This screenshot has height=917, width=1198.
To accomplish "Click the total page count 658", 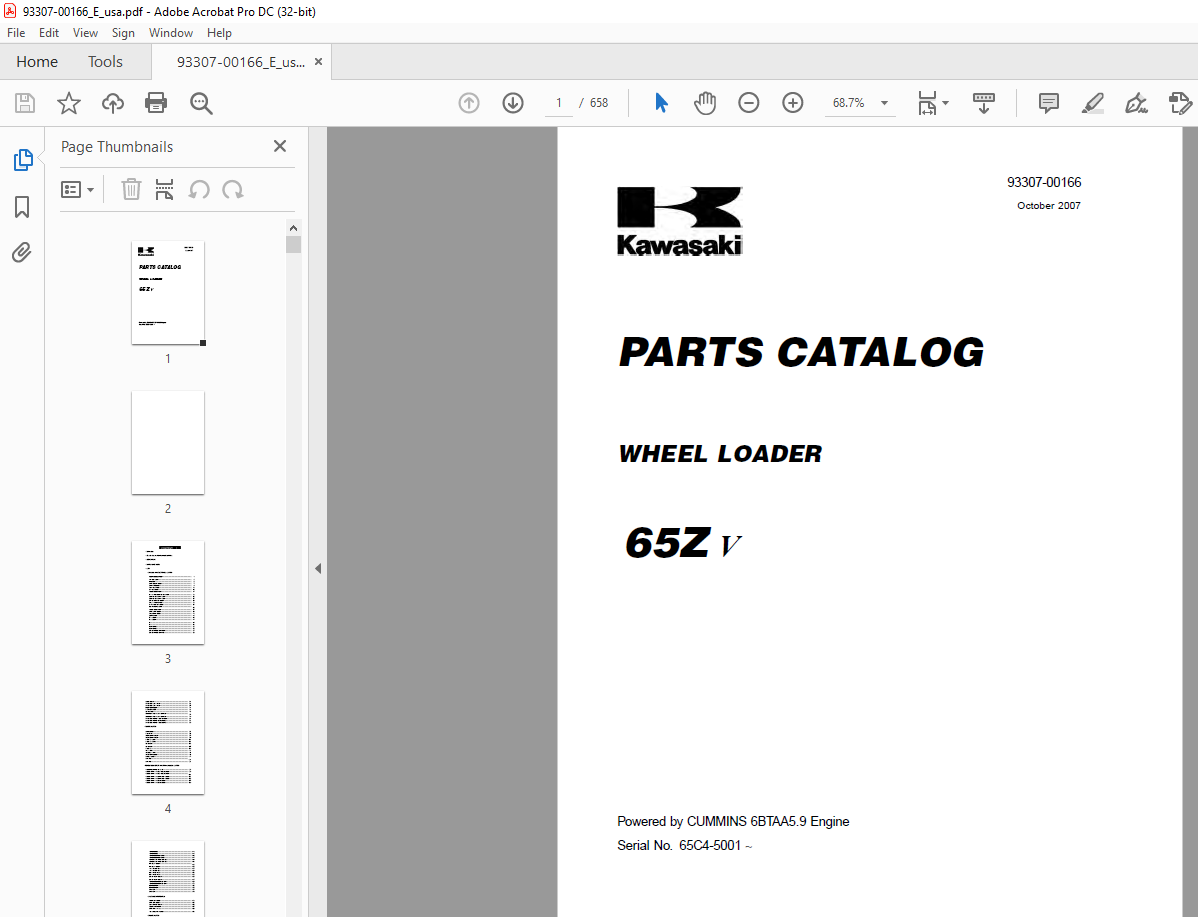I will 599,103.
